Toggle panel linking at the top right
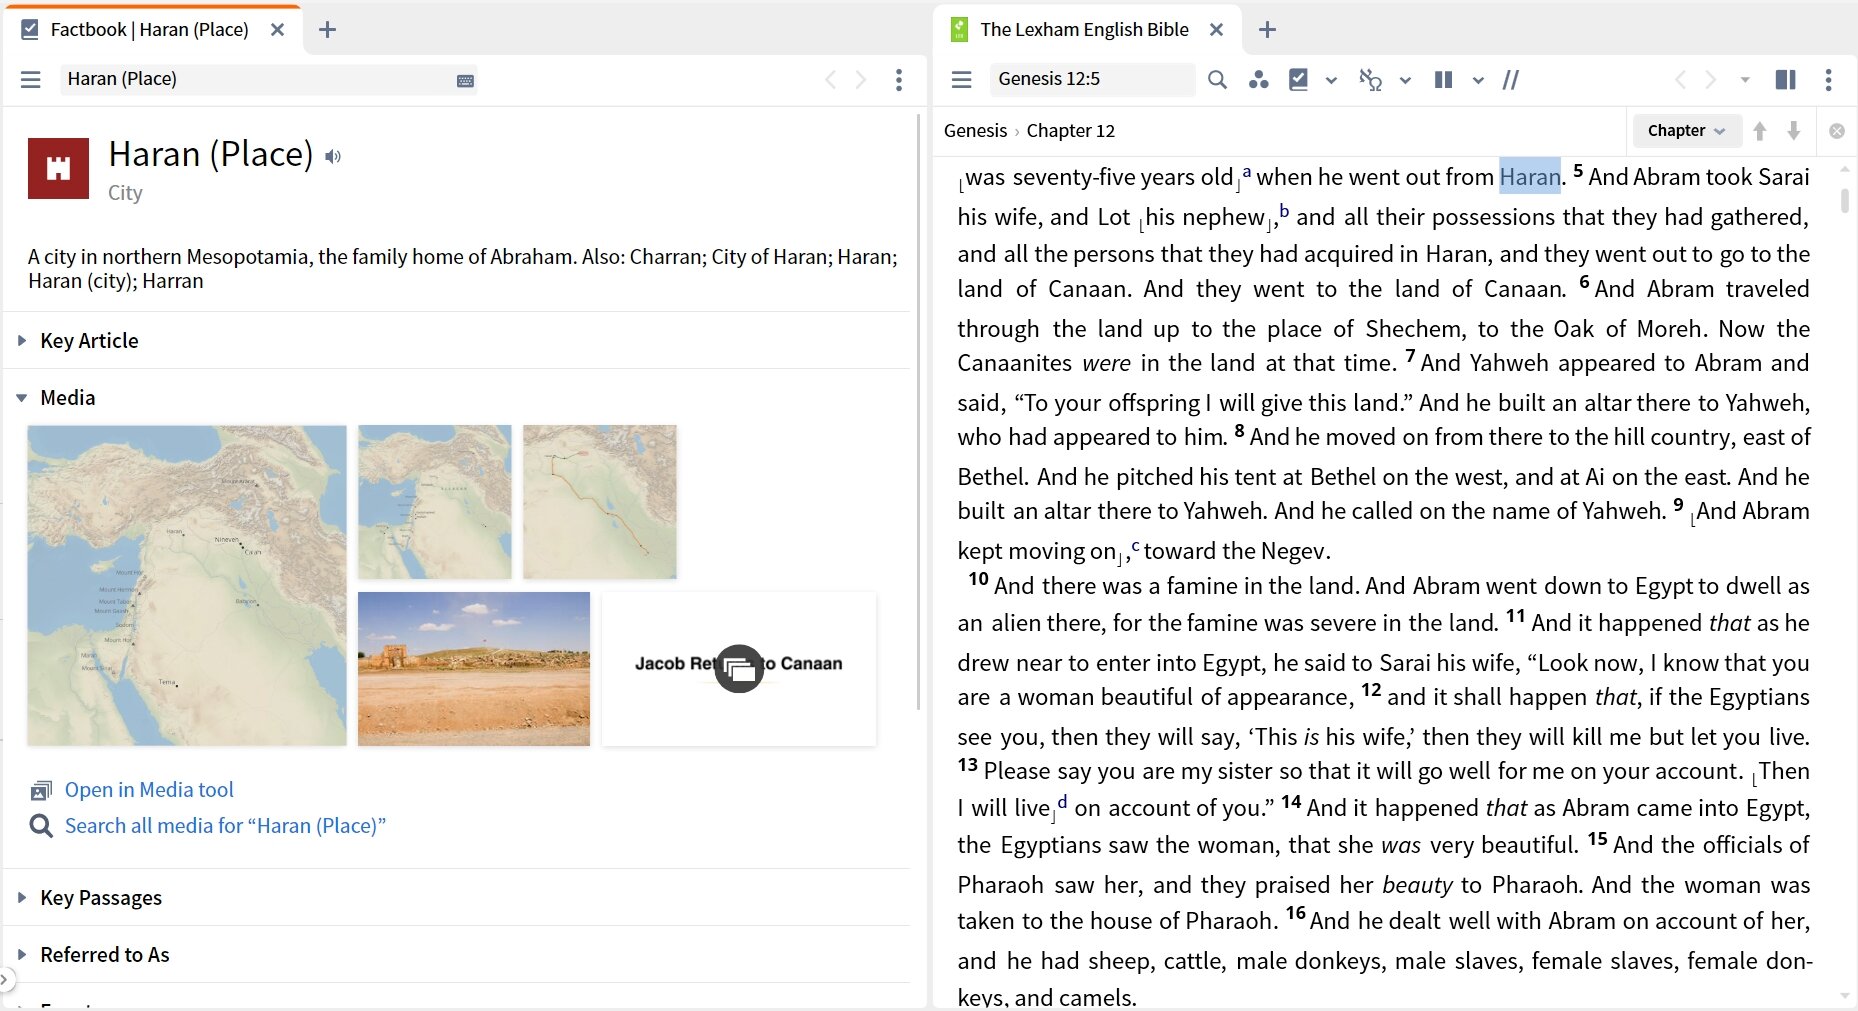 1784,80
